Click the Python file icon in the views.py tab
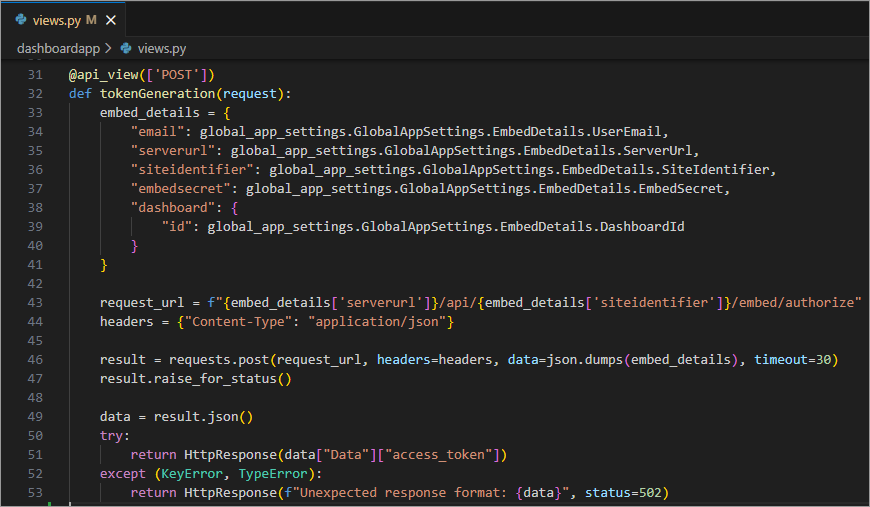Viewport: 870px width, 507px height. pos(21,20)
